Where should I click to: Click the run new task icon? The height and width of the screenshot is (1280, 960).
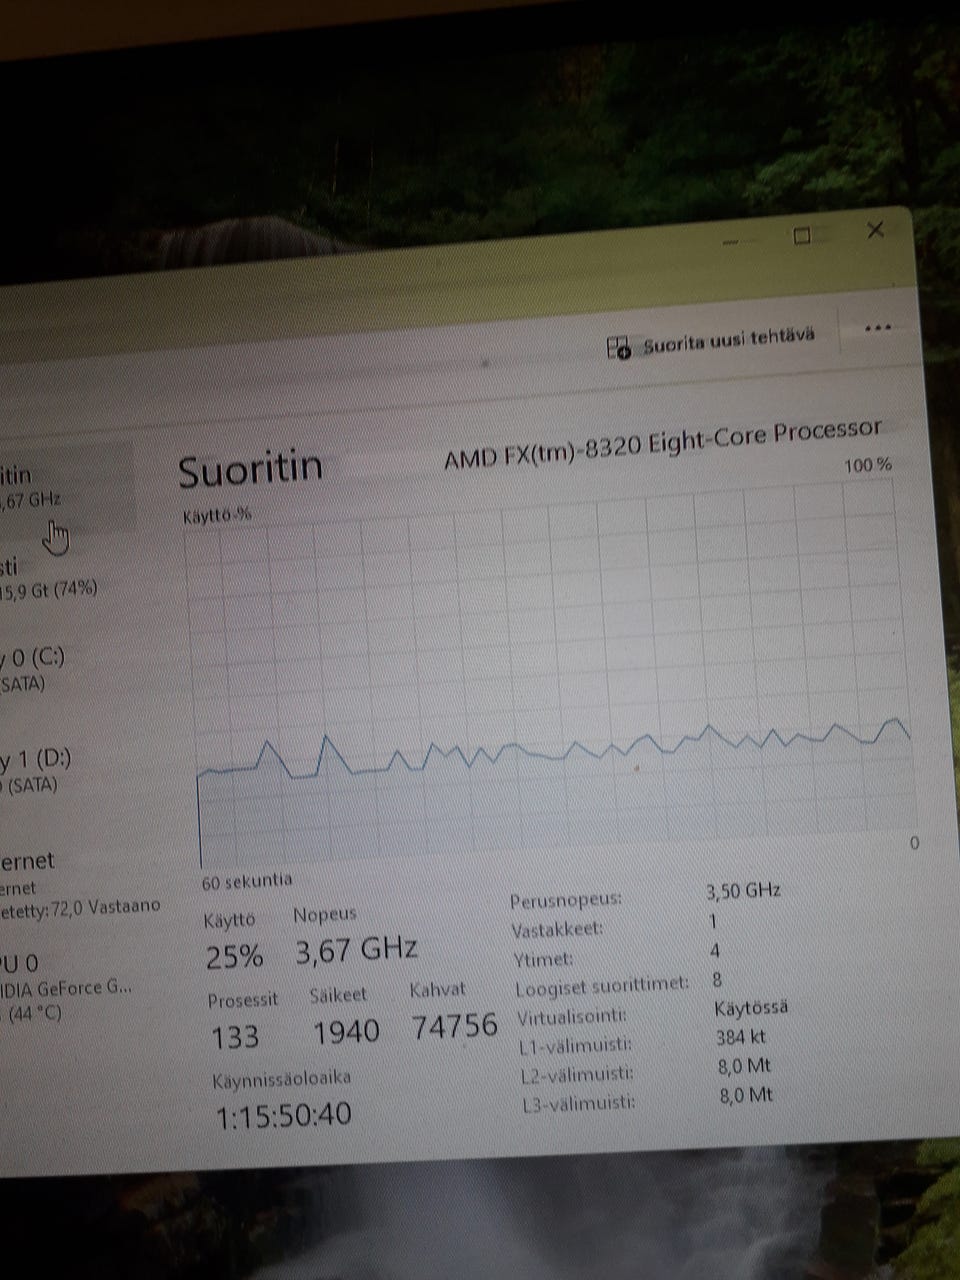pyautogui.click(x=619, y=348)
